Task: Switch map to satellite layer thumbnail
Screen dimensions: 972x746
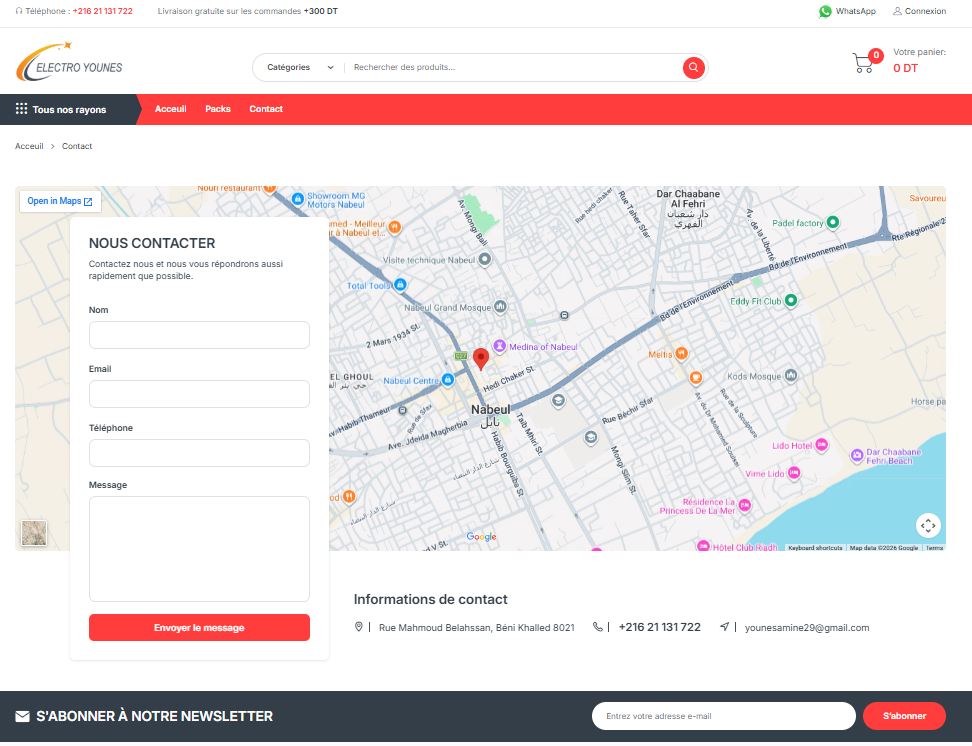Action: 34,533
